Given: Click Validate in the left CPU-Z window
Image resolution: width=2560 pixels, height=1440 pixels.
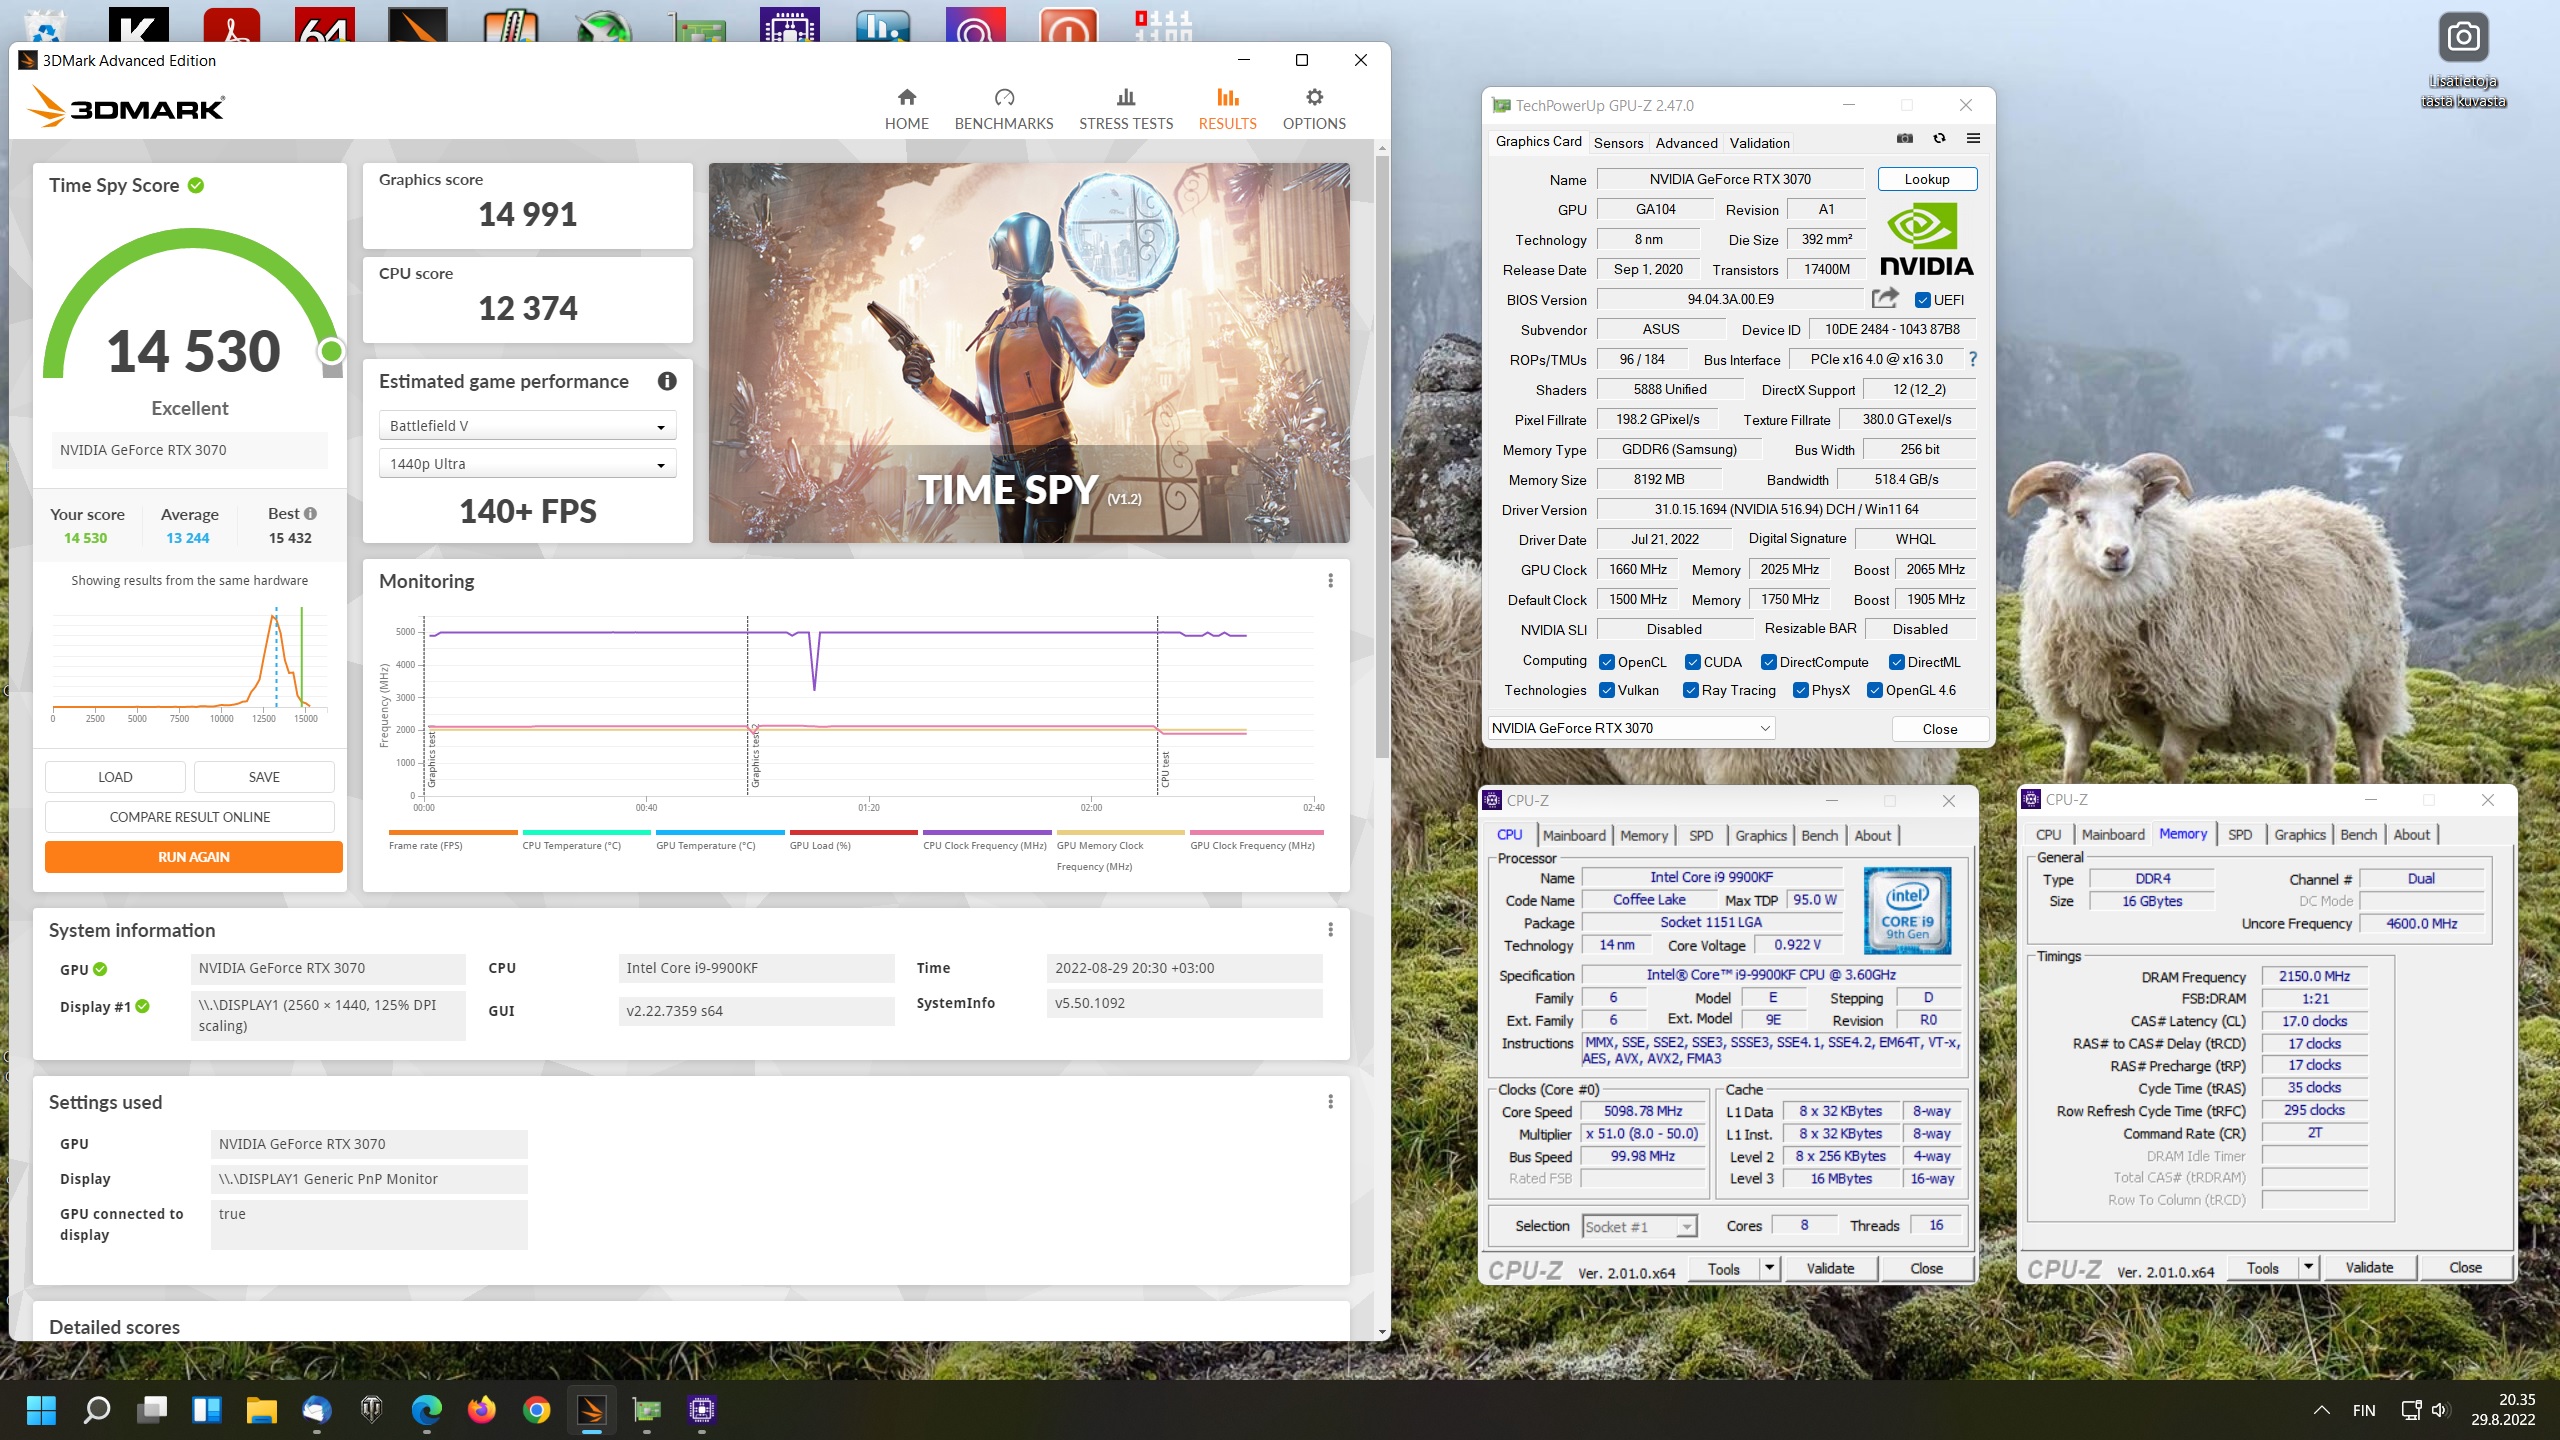Looking at the screenshot, I should [1830, 1268].
